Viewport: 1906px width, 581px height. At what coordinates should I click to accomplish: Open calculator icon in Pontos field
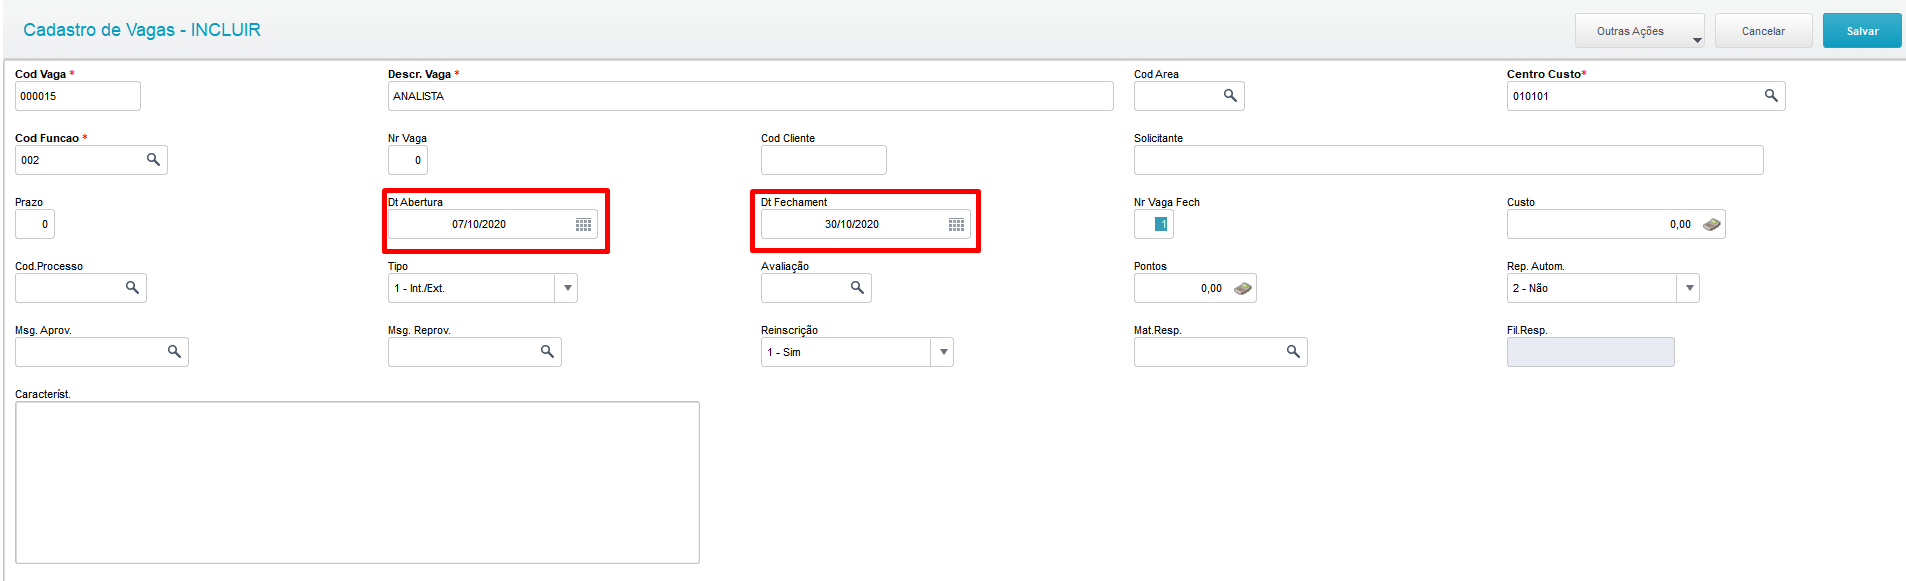click(1243, 288)
